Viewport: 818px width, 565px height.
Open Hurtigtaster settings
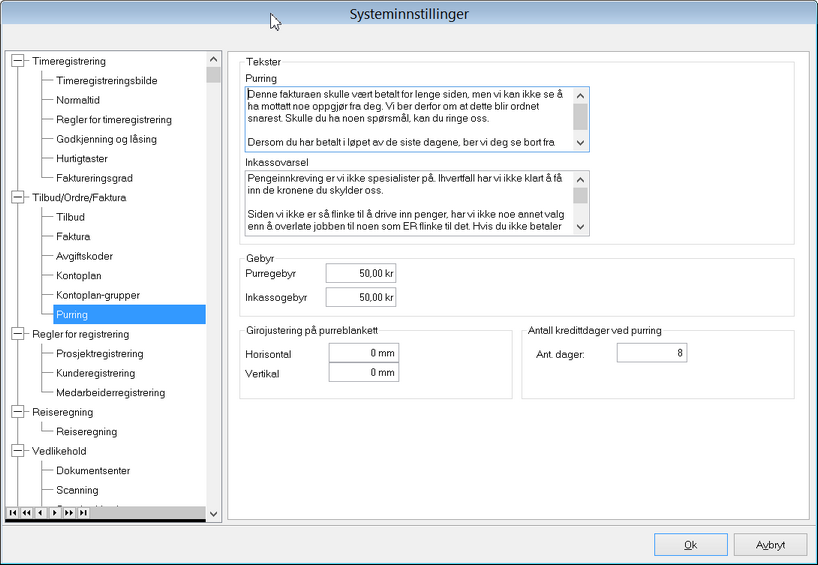82,159
